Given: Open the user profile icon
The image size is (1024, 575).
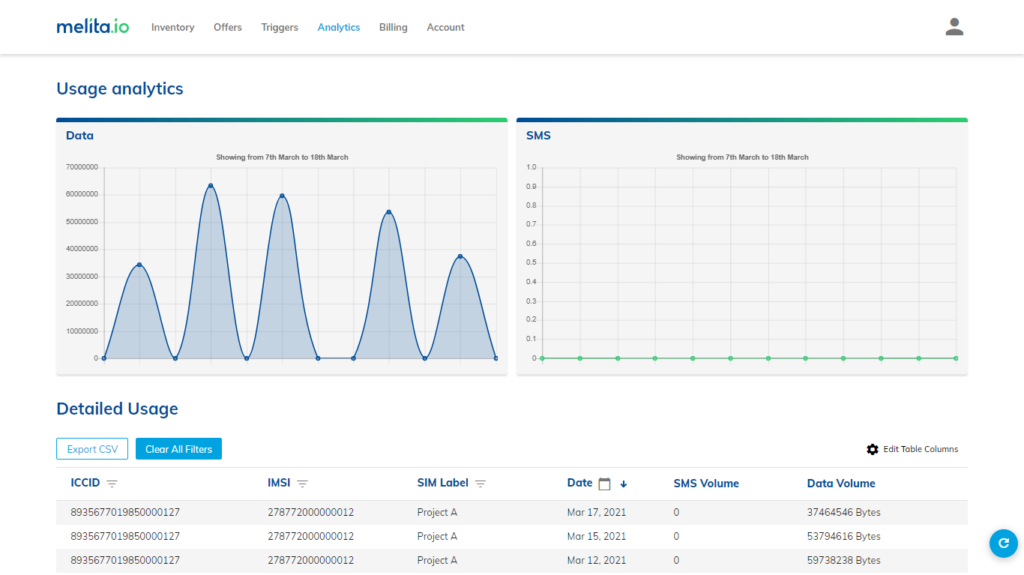Looking at the screenshot, I should point(954,27).
